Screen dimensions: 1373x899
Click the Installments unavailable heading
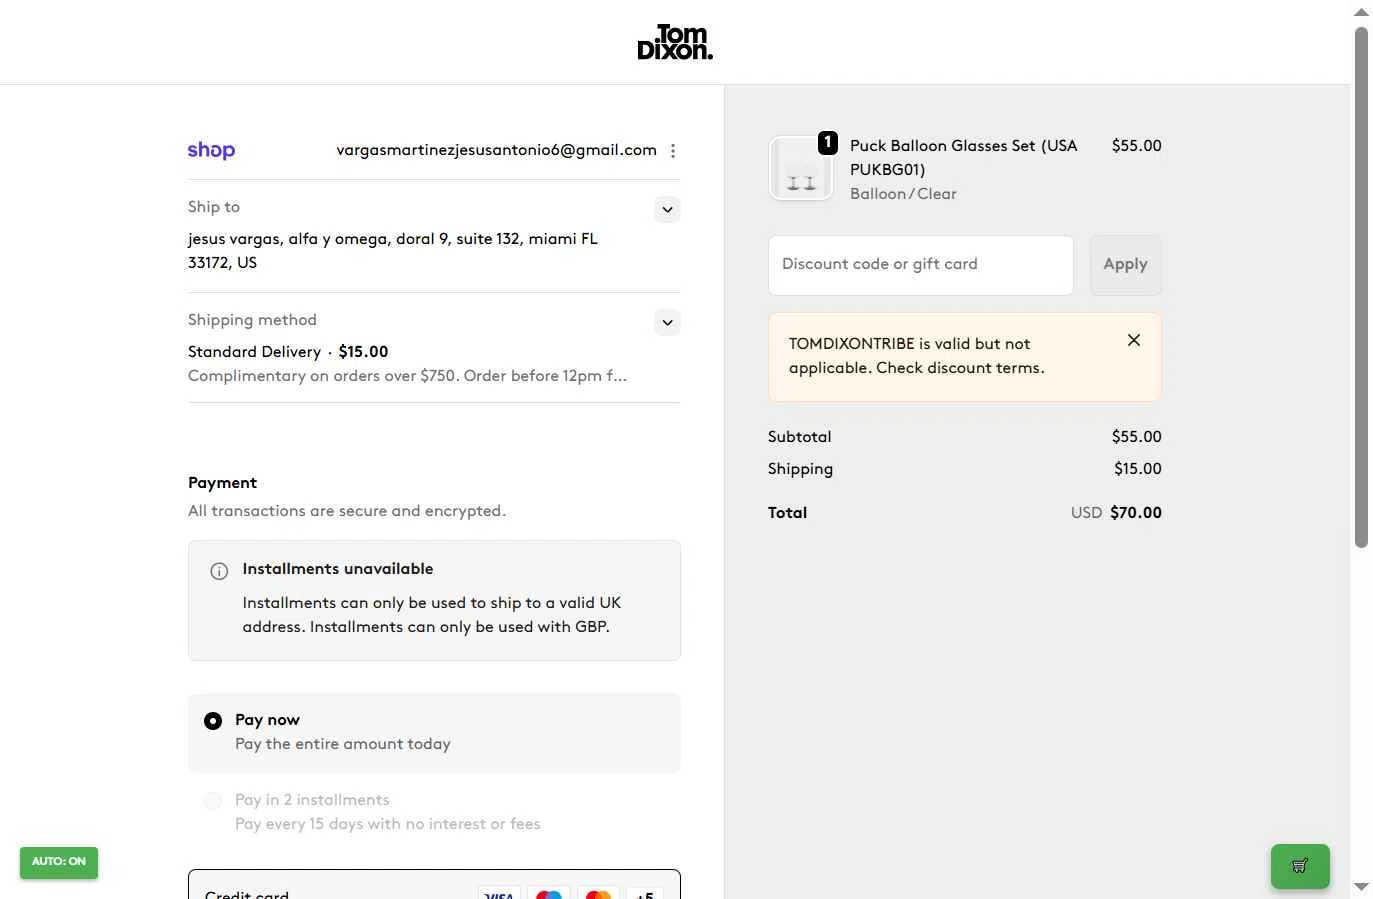click(x=338, y=569)
